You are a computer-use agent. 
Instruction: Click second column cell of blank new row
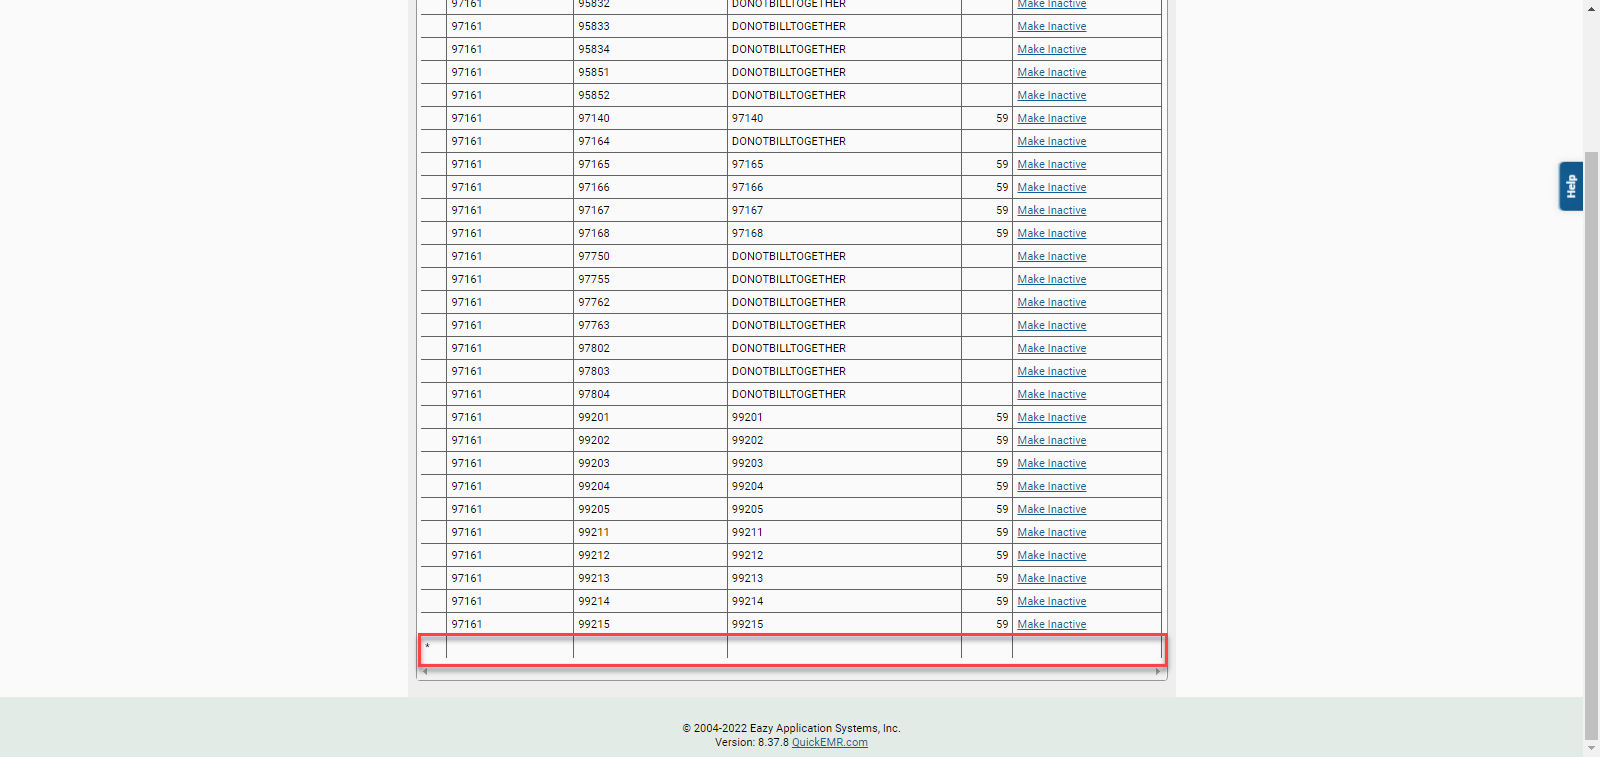pyautogui.click(x=650, y=647)
